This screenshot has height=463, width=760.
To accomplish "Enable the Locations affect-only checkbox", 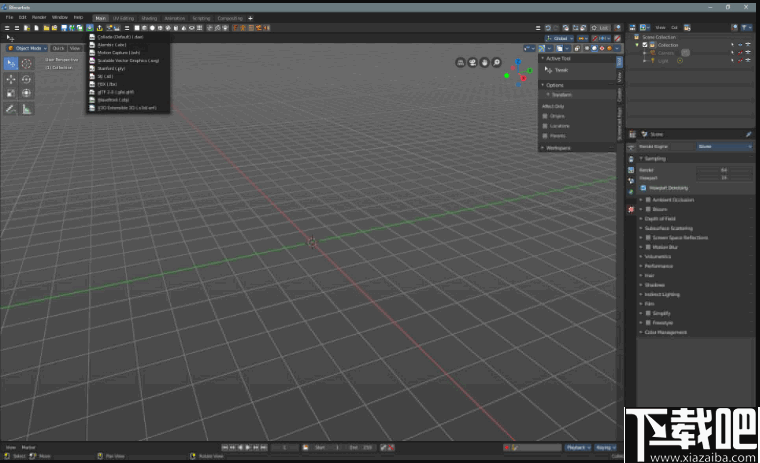I will [545, 126].
